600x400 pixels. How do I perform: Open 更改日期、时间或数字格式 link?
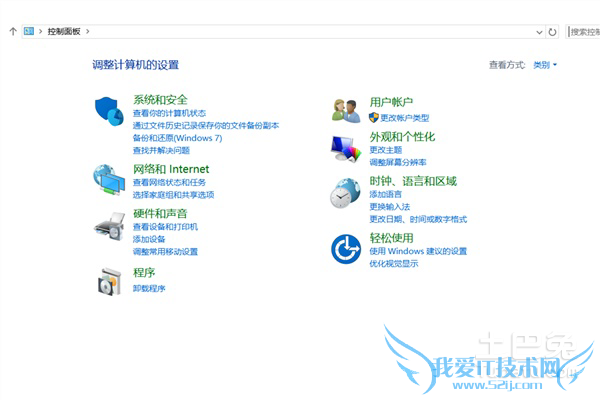418,219
